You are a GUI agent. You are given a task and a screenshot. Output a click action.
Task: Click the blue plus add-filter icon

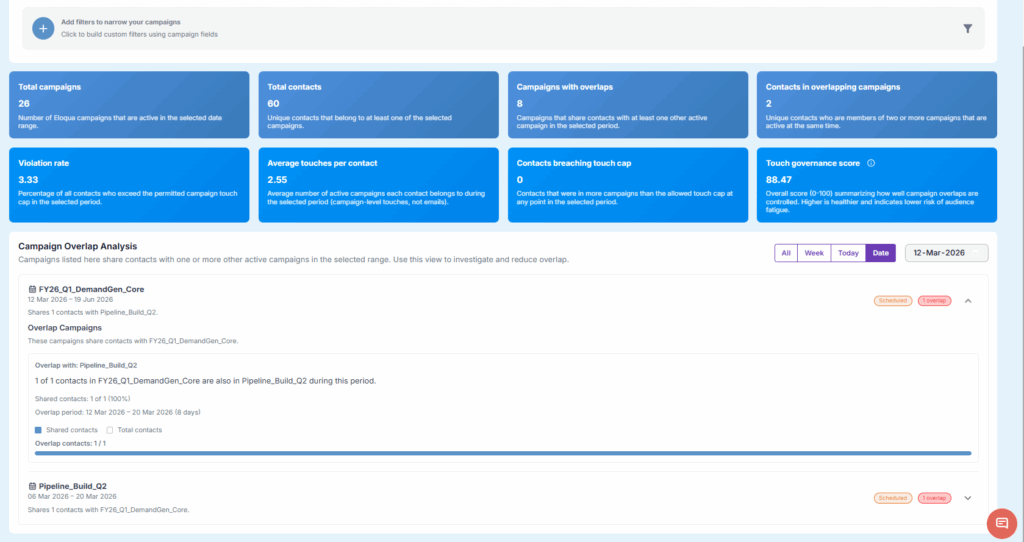(43, 28)
